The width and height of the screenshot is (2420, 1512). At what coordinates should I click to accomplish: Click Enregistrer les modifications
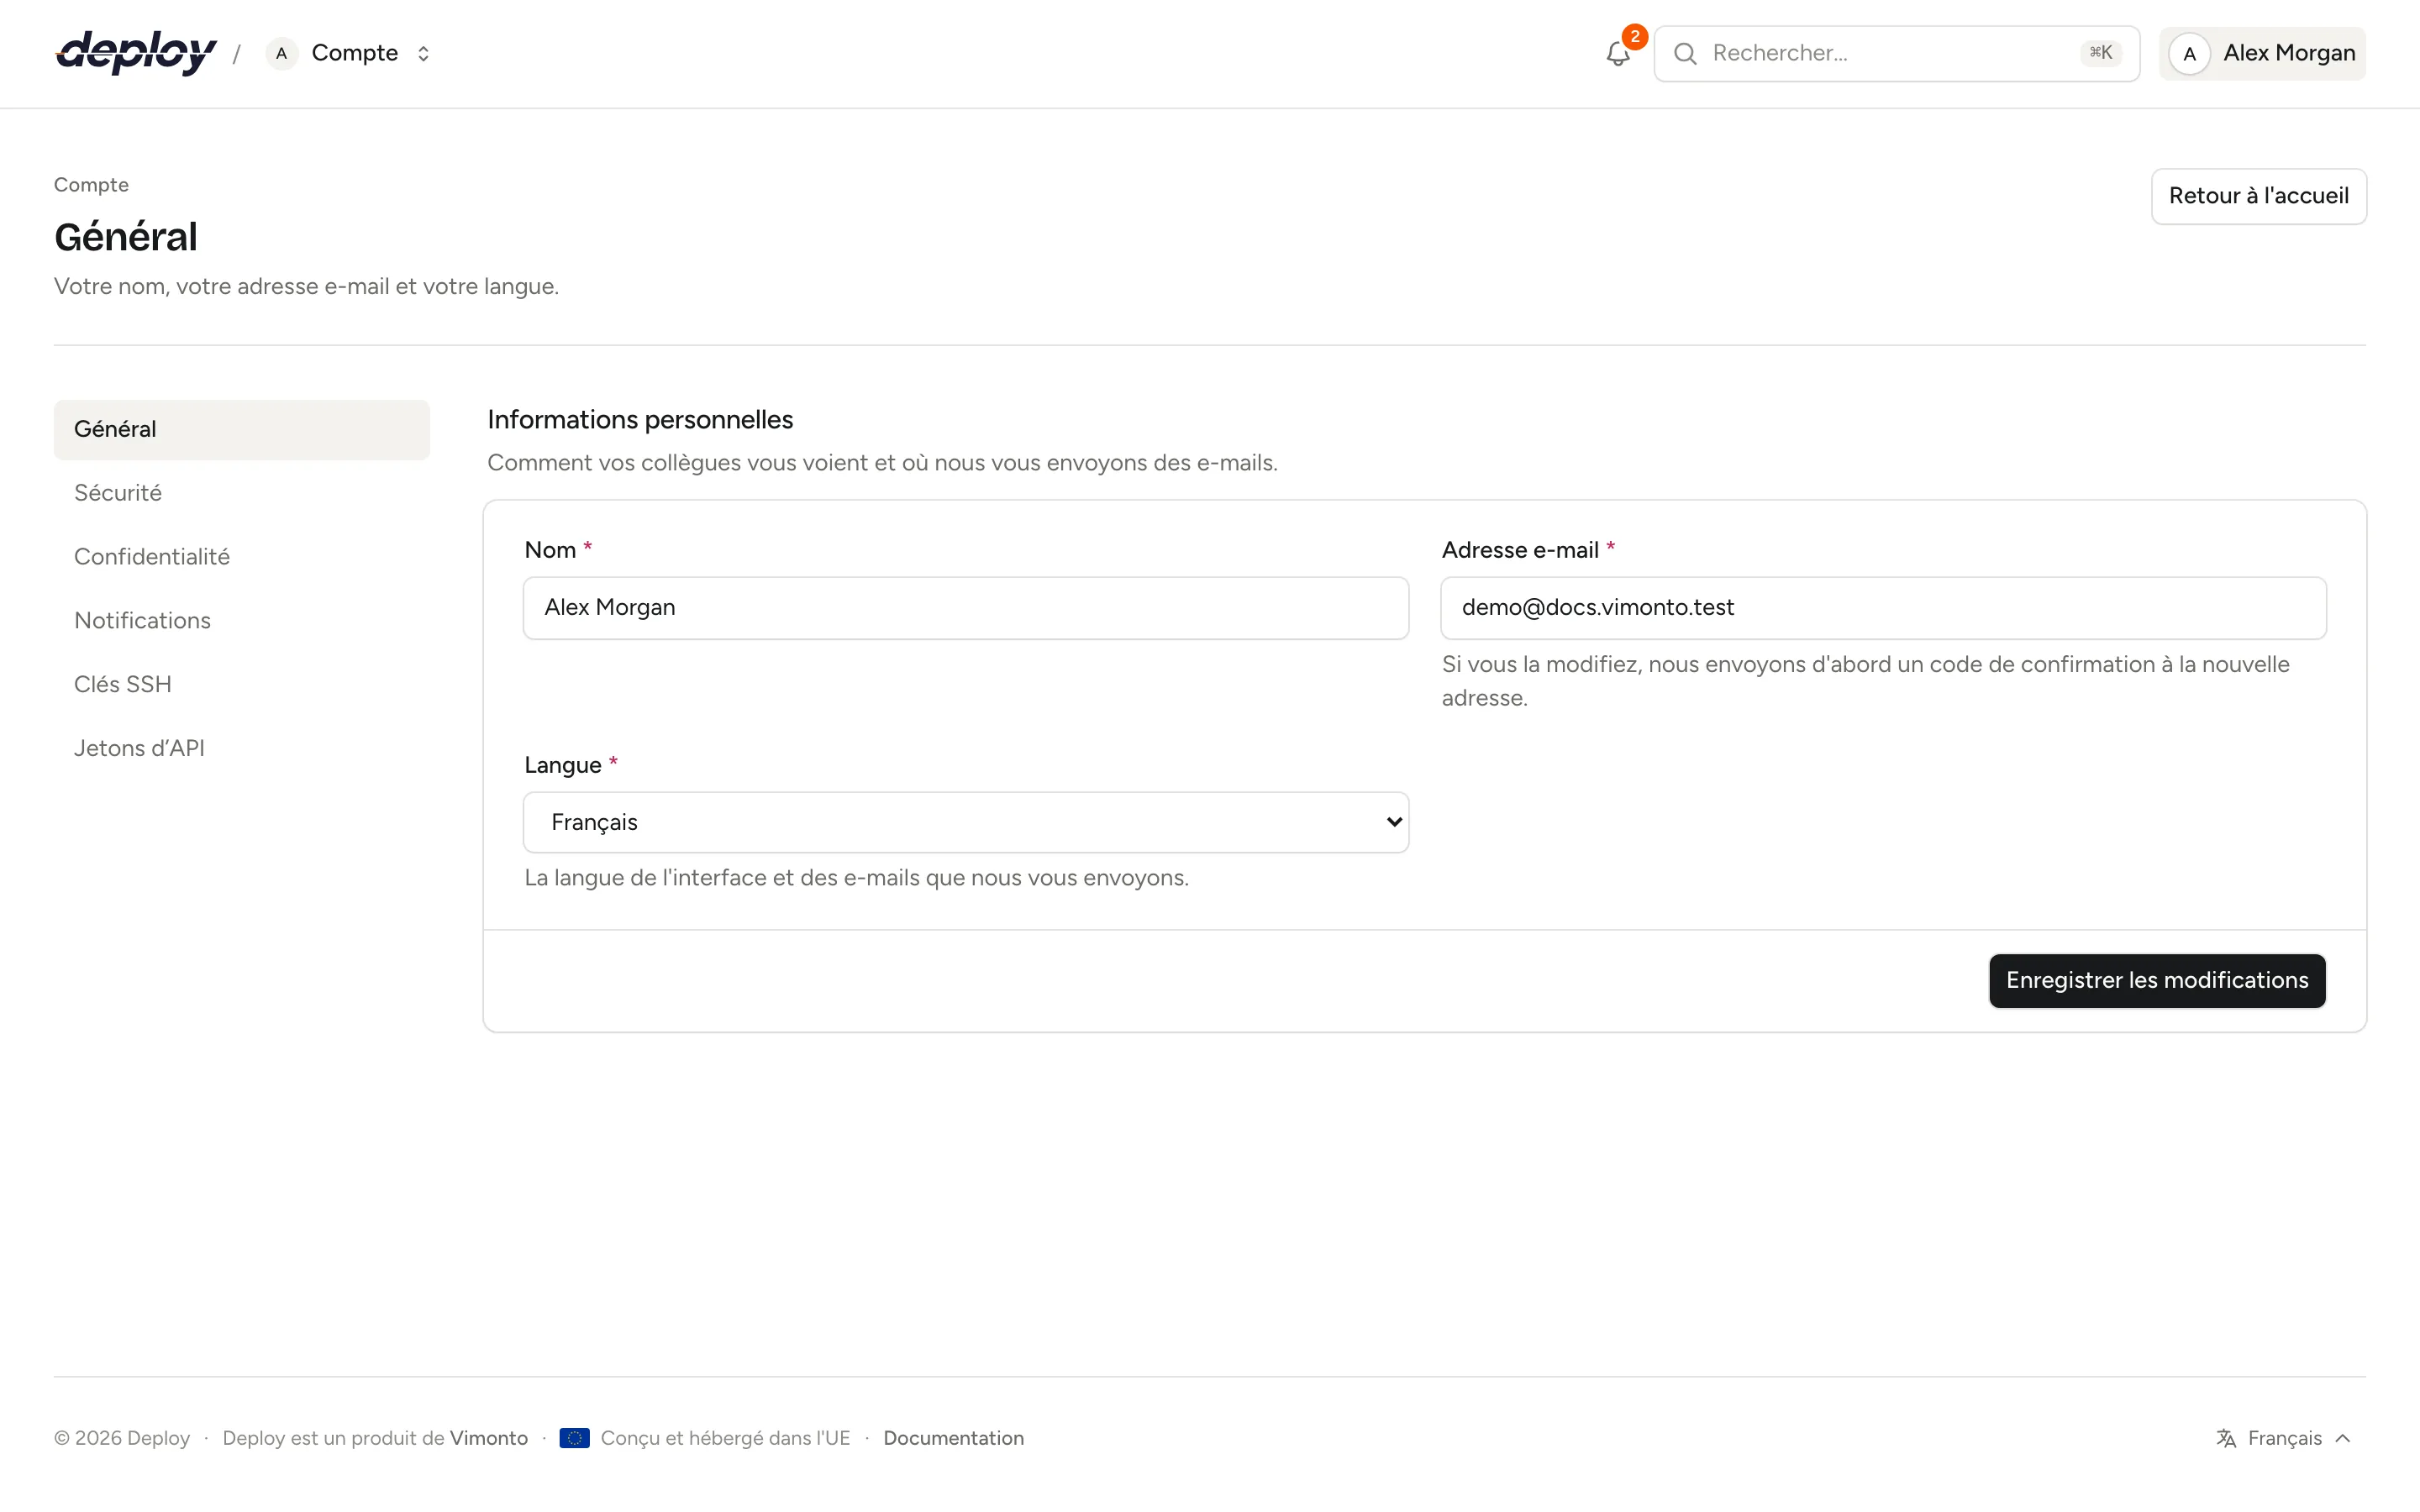click(x=2157, y=980)
